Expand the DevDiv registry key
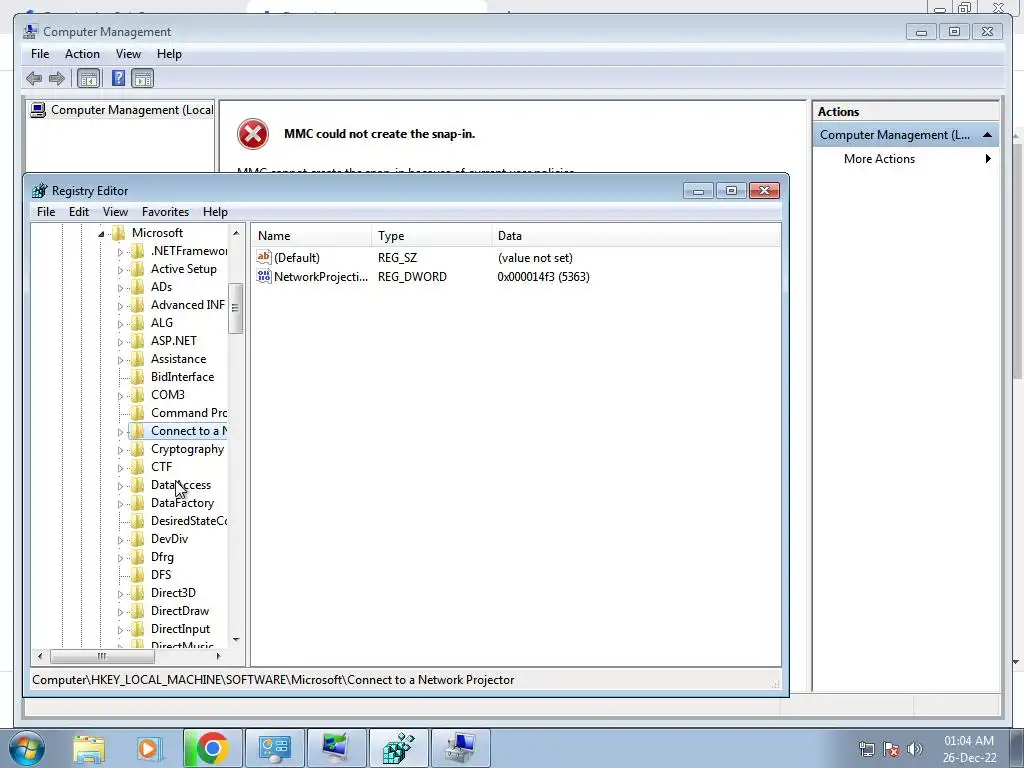 [120, 540]
